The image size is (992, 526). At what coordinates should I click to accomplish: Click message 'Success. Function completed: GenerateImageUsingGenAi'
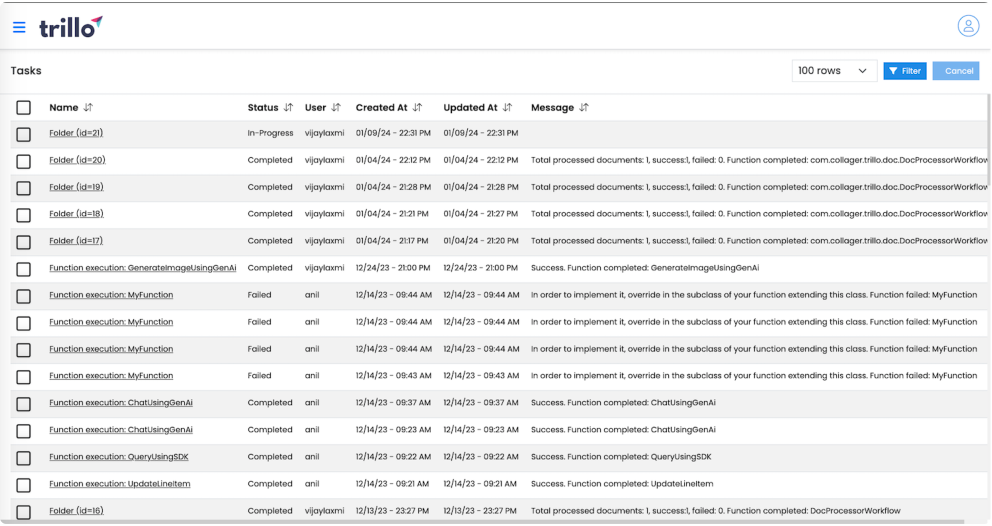pos(645,268)
